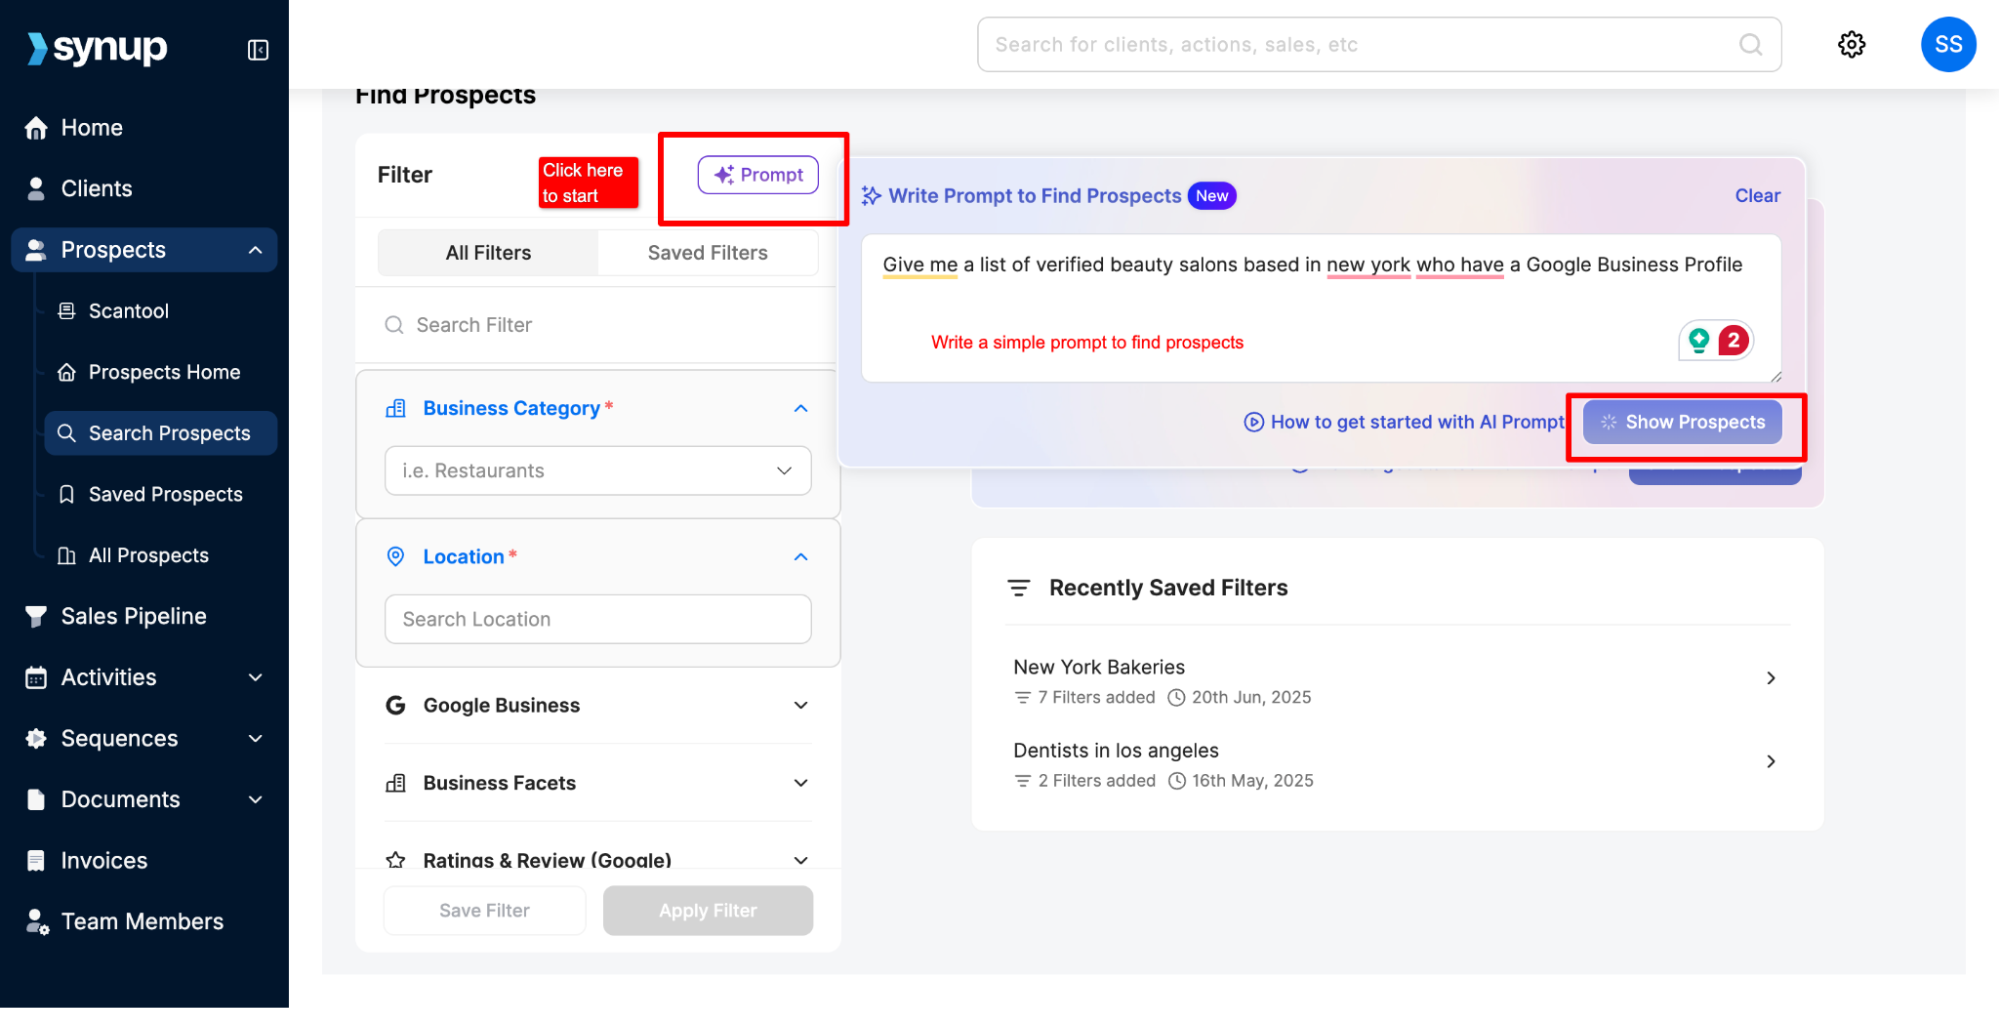Select Search Prospects submenu item

pyautogui.click(x=161, y=433)
